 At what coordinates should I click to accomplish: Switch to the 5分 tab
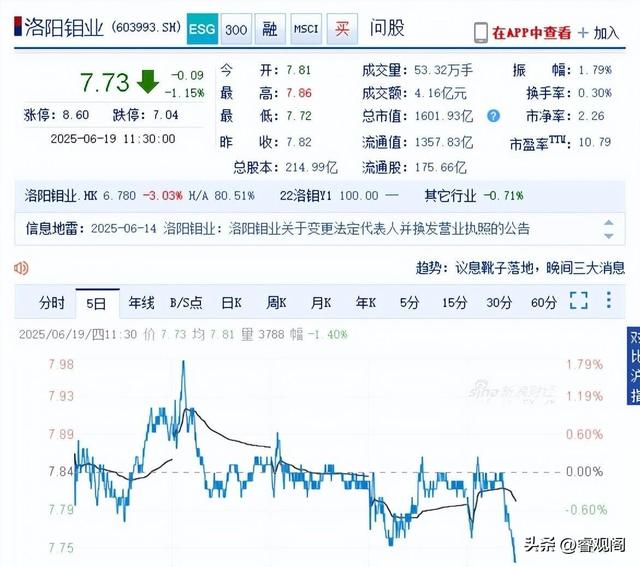[409, 303]
